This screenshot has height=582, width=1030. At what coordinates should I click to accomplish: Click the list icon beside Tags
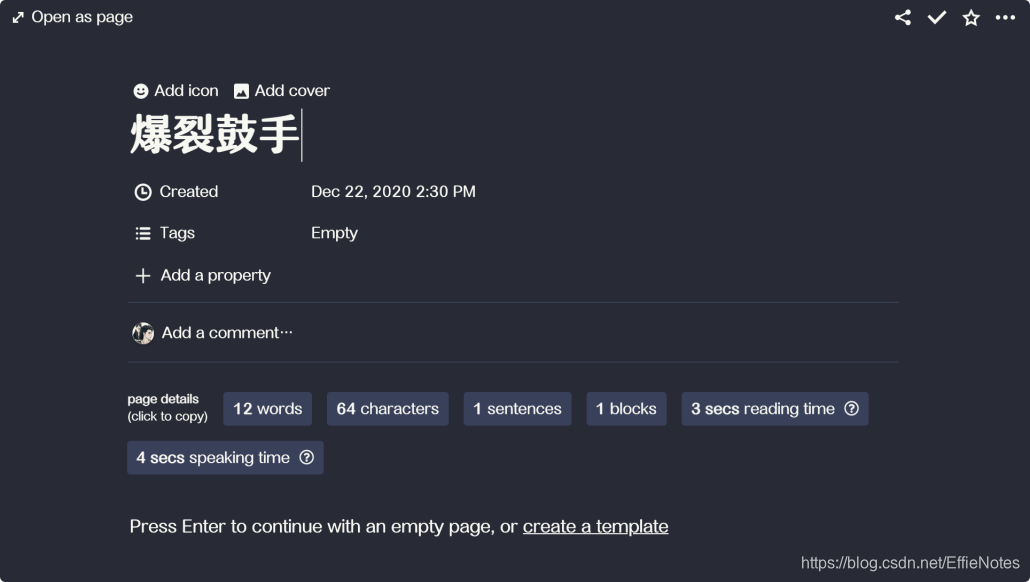pyautogui.click(x=141, y=232)
